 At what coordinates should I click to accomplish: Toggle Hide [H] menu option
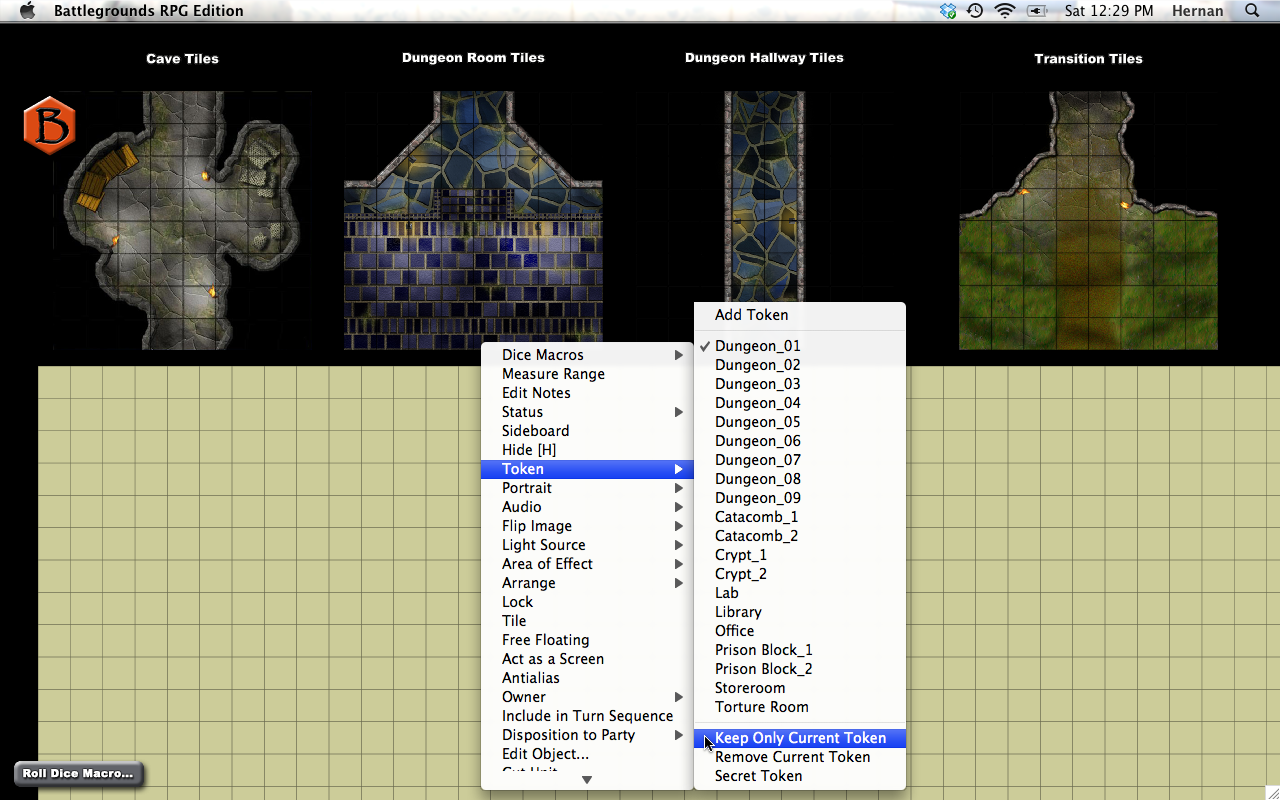click(587, 450)
